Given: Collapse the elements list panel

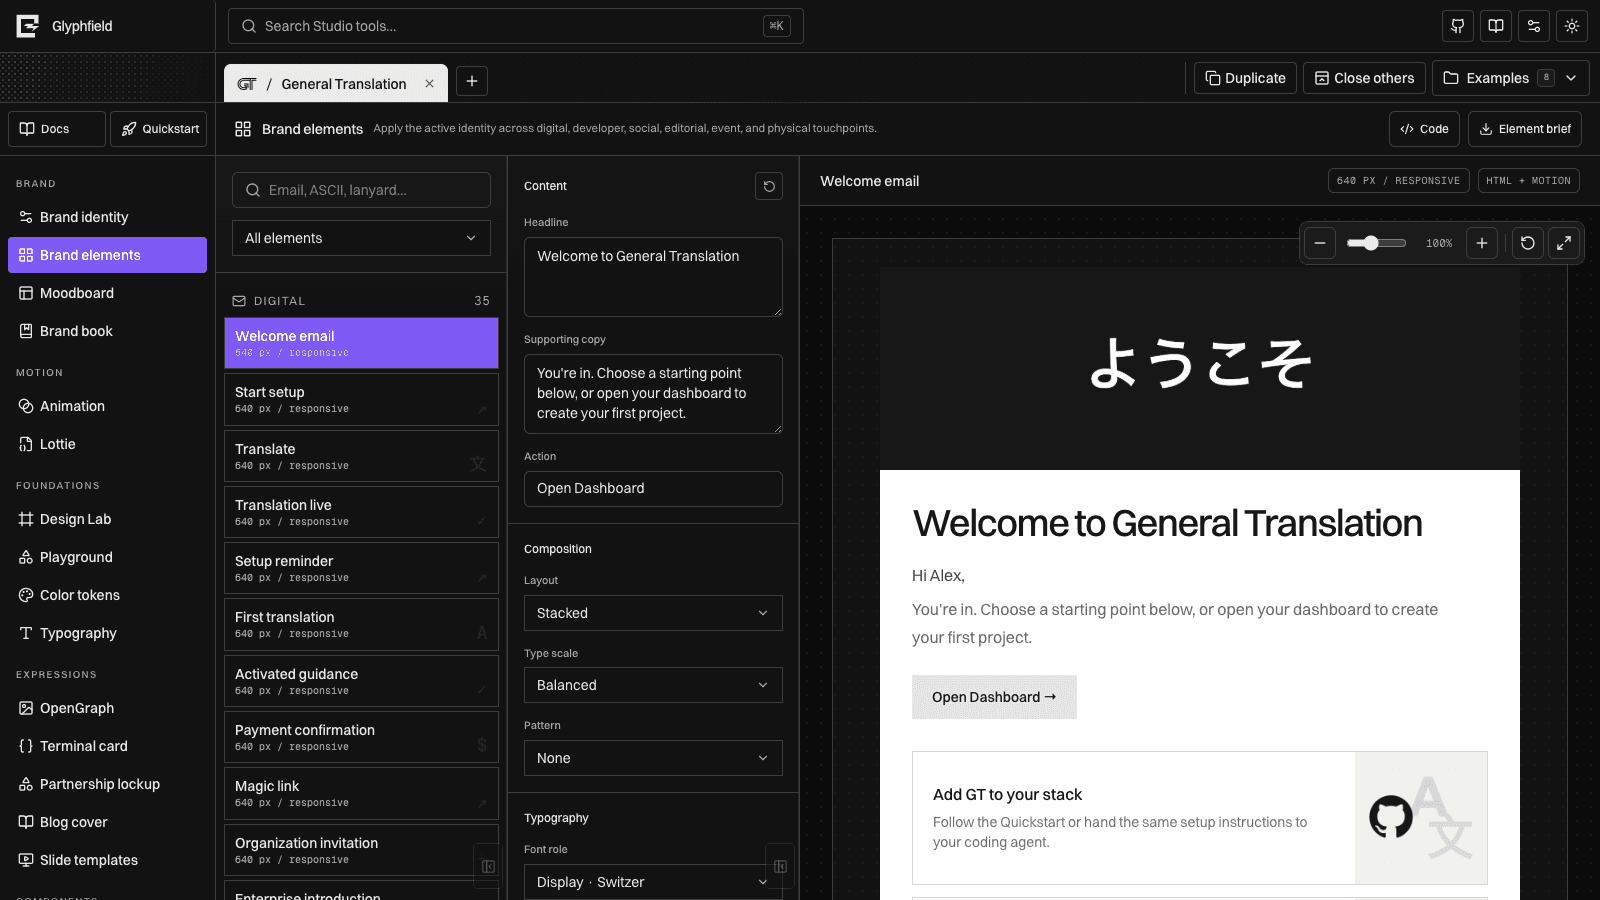Looking at the screenshot, I should [488, 866].
